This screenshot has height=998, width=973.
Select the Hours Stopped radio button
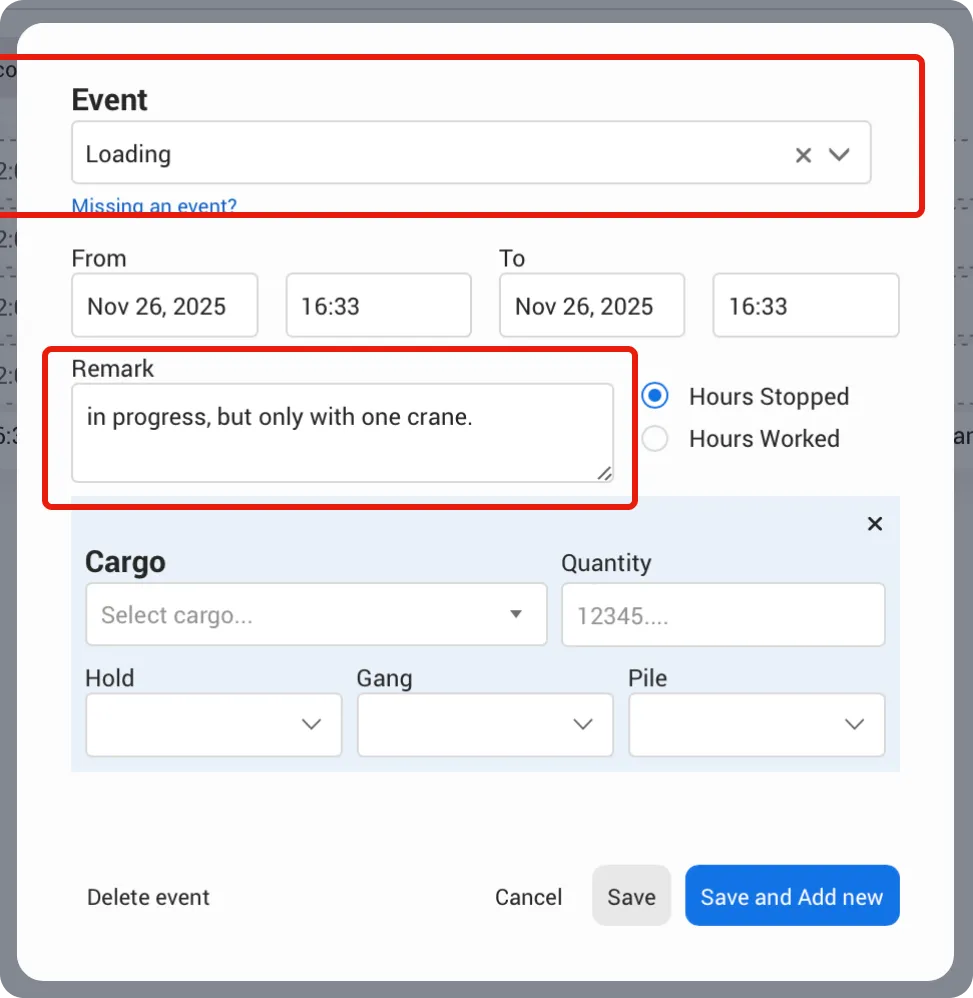655,396
